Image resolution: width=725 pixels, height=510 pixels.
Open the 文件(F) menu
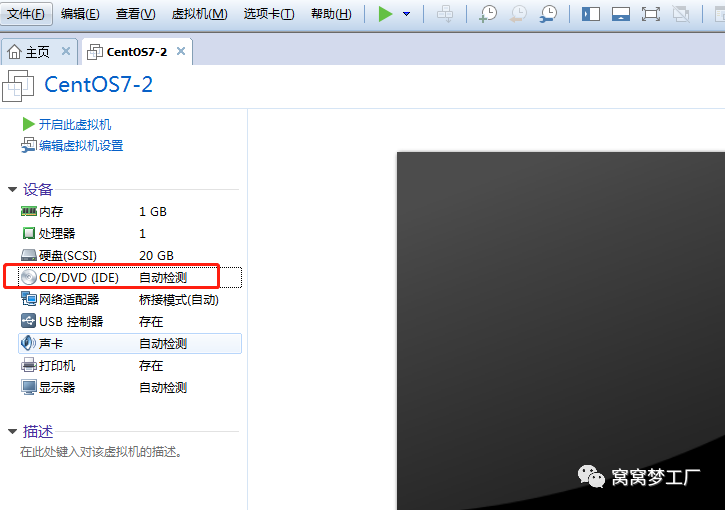pyautogui.click(x=26, y=14)
